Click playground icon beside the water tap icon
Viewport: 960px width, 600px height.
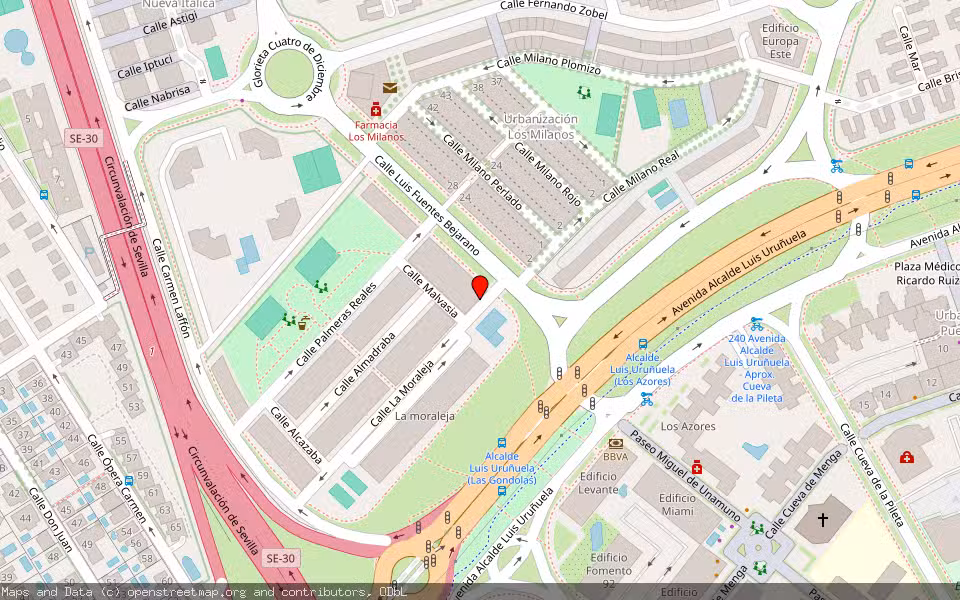[x=288, y=319]
